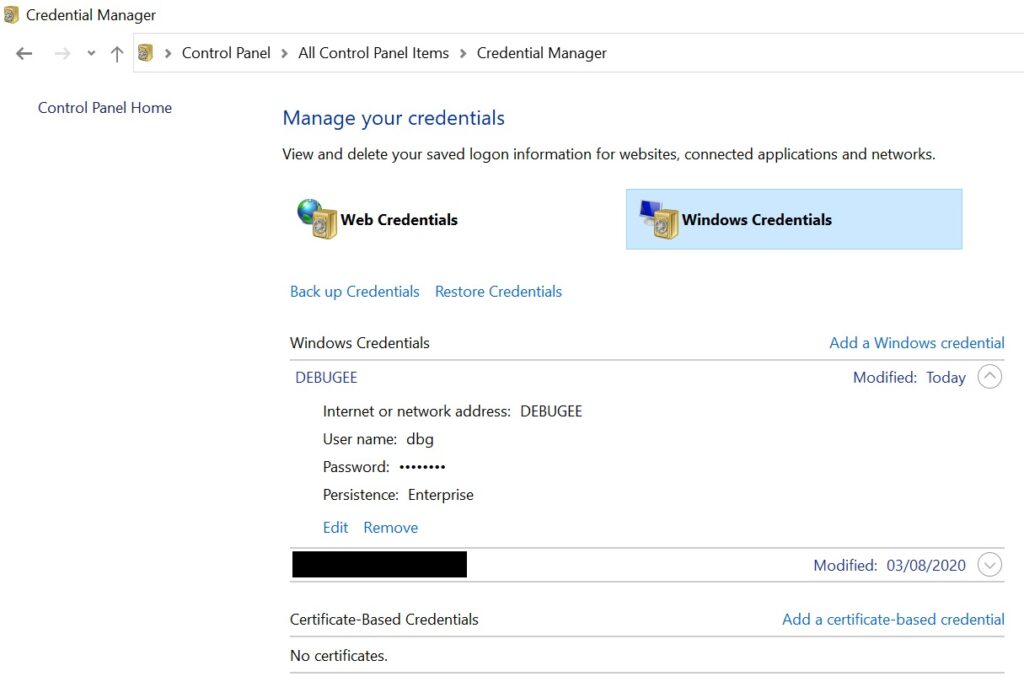Open Control Panel Home
Image resolution: width=1024 pixels, height=698 pixels.
[x=105, y=108]
